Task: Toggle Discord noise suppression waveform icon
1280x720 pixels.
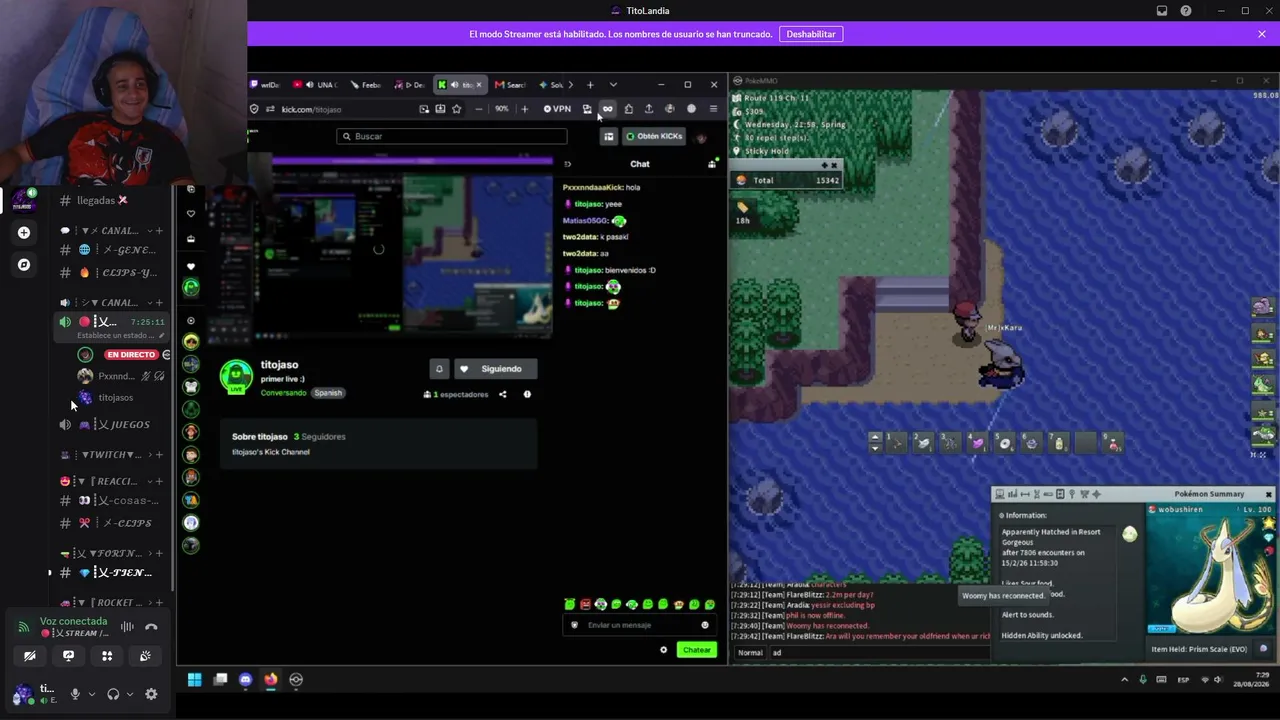Action: 127,627
